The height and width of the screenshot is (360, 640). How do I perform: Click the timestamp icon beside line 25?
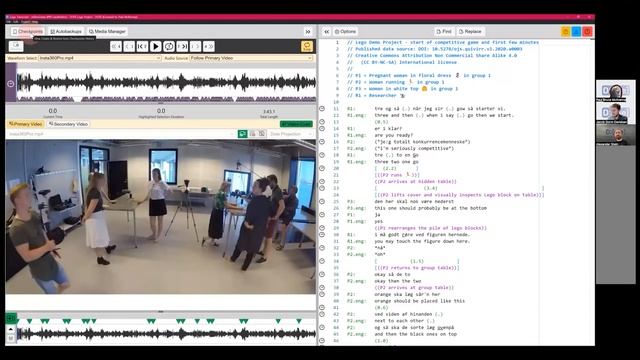[322, 201]
